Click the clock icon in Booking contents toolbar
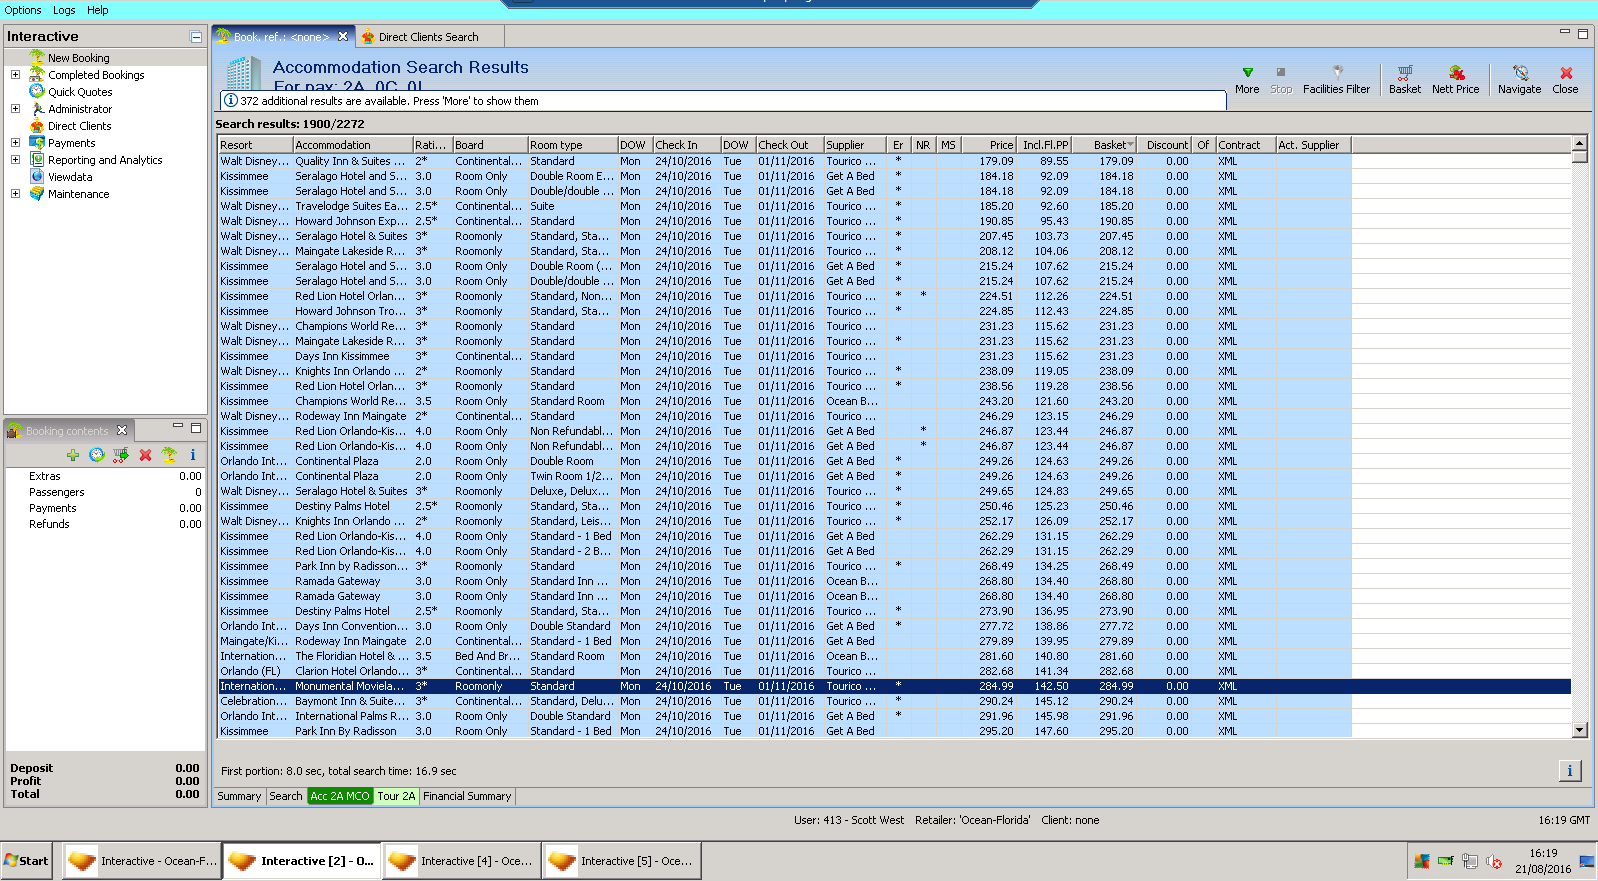Screen dimensions: 1598x881 pos(97,455)
